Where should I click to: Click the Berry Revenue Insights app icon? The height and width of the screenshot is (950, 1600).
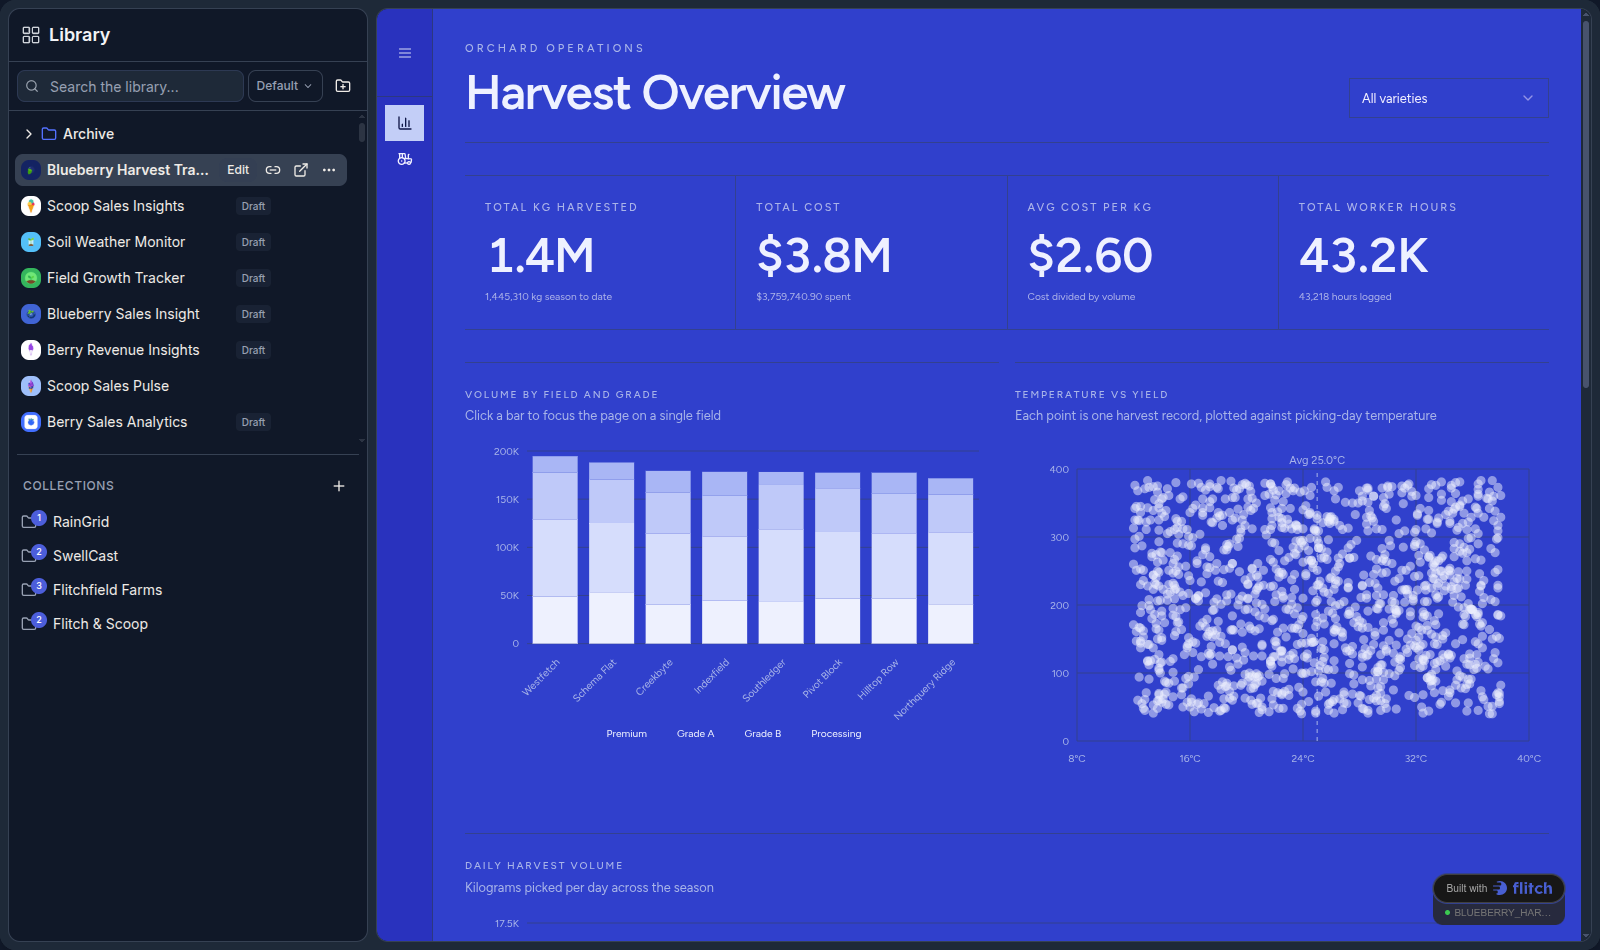tap(31, 350)
